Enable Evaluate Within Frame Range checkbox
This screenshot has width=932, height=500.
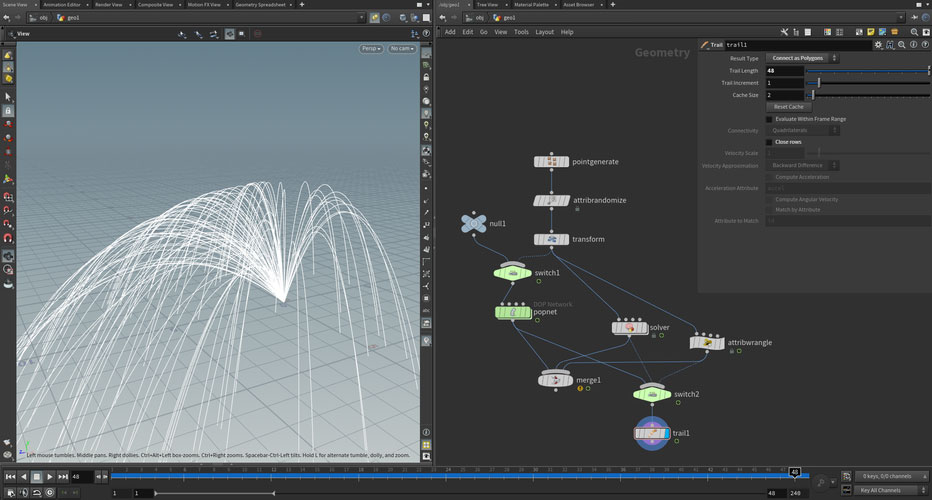click(769, 120)
